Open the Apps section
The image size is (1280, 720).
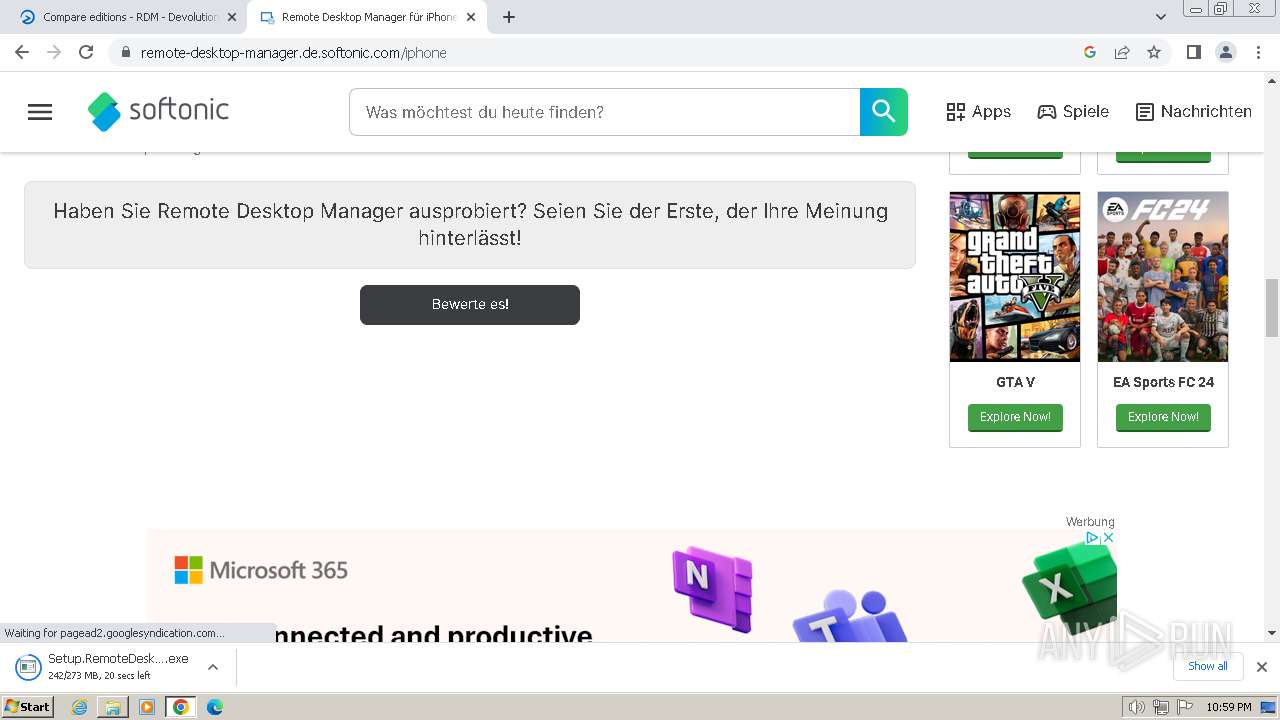pyautogui.click(x=979, y=112)
